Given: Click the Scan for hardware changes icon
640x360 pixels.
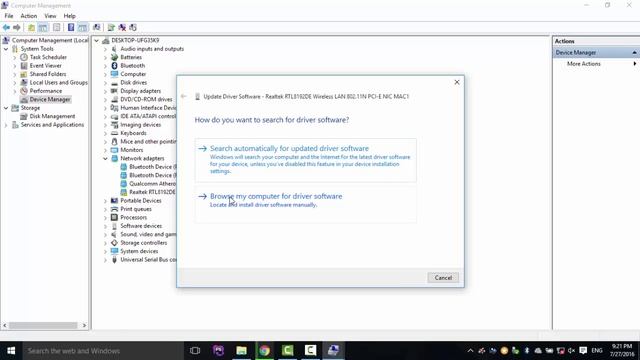Looking at the screenshot, I should [97, 27].
